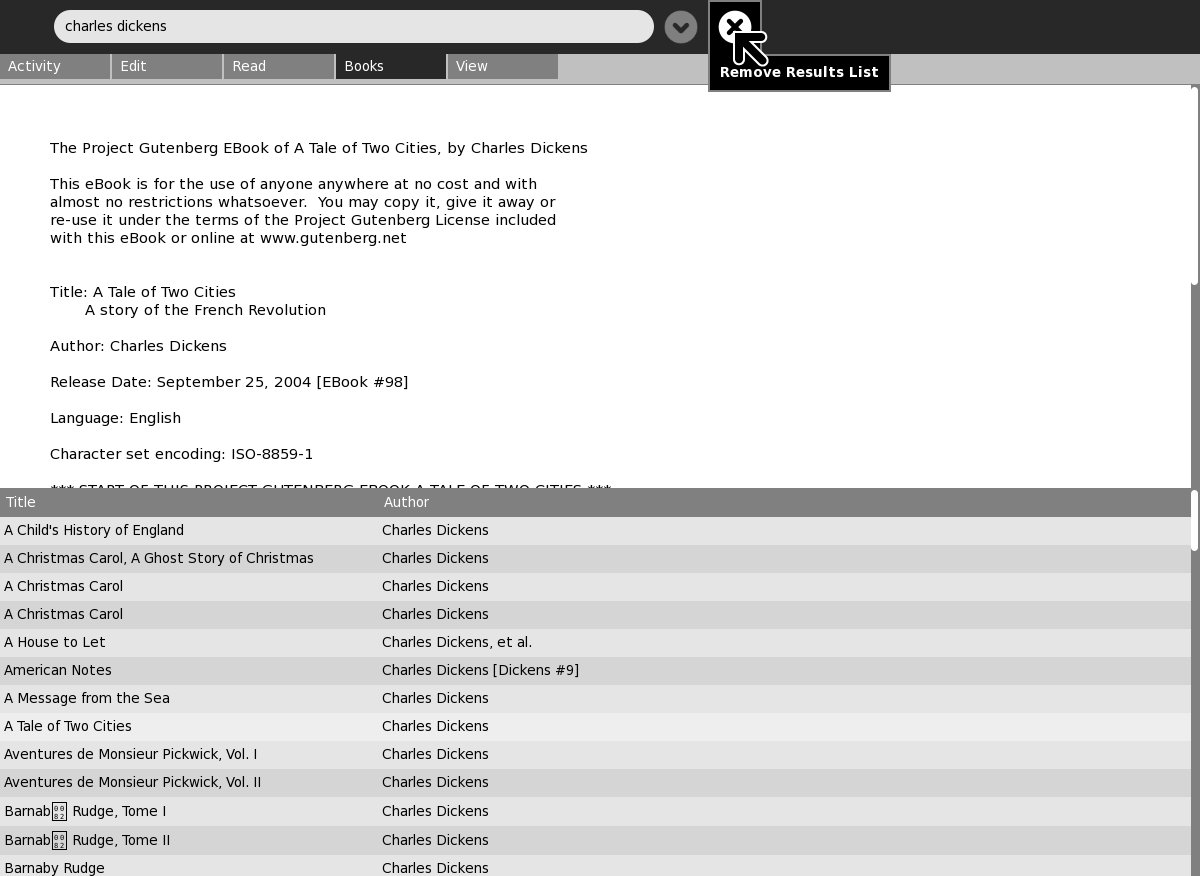Sort results by Author column header
The height and width of the screenshot is (876, 1200).
point(406,502)
